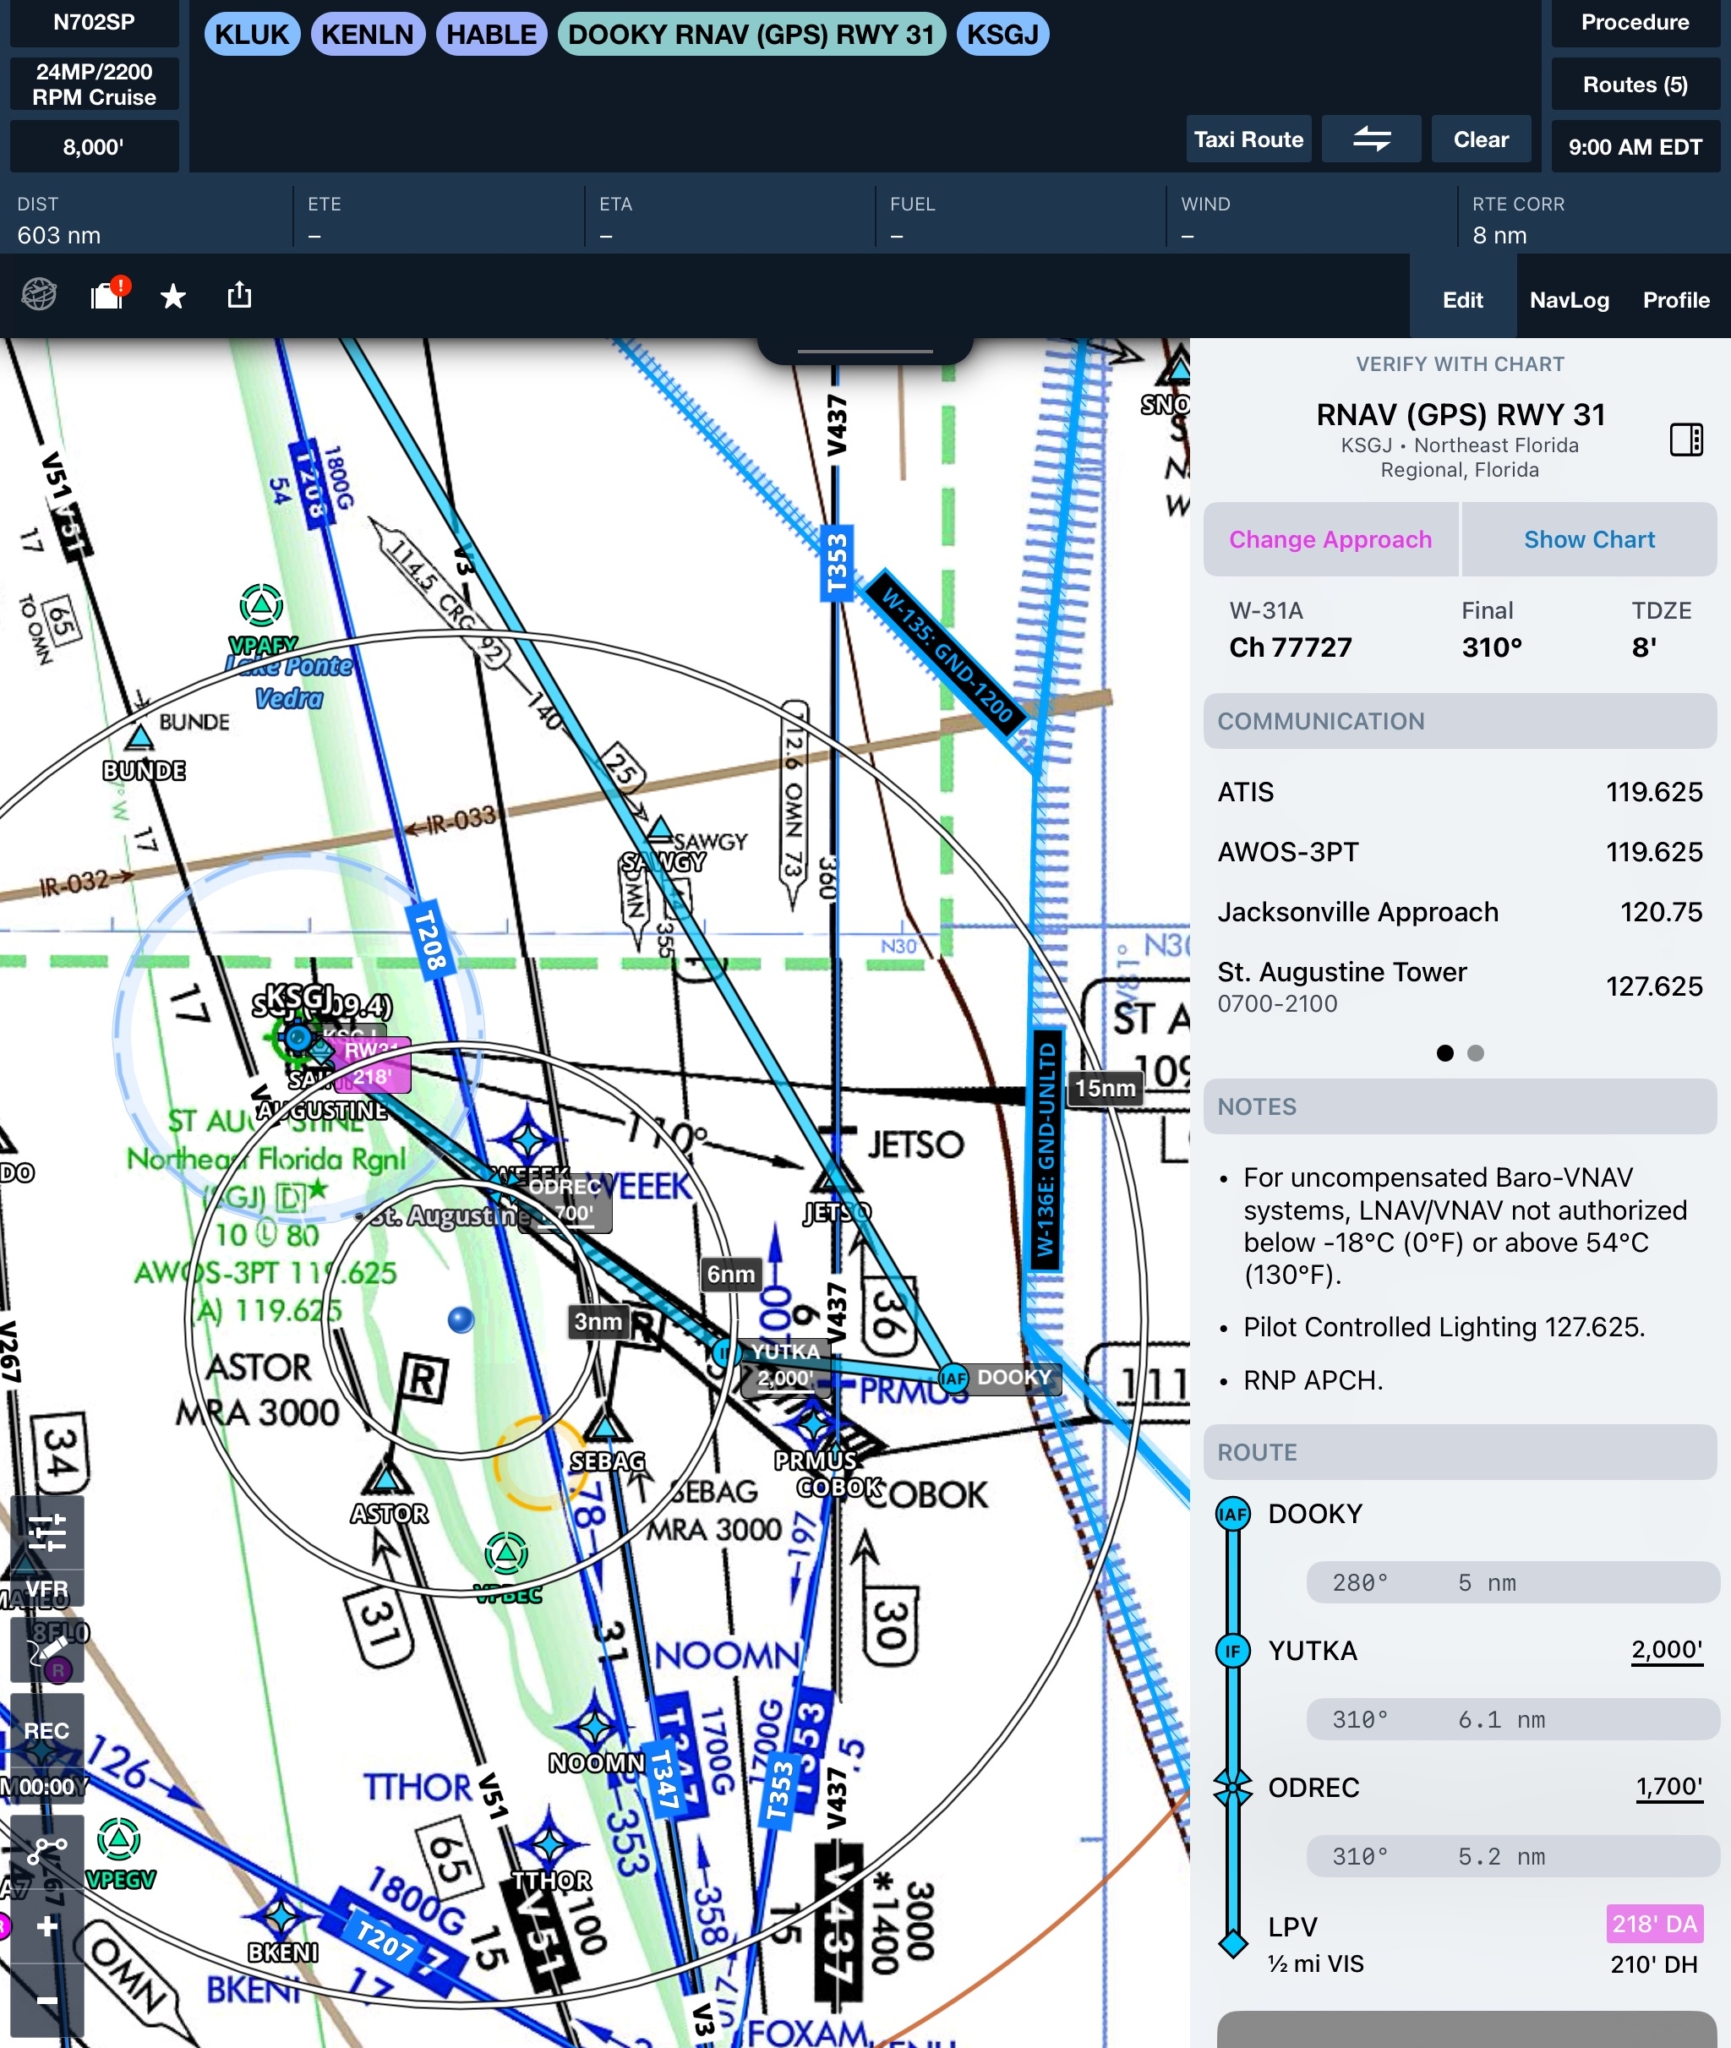
Task: Select the KLUK waypoint chip
Action: click(x=253, y=33)
